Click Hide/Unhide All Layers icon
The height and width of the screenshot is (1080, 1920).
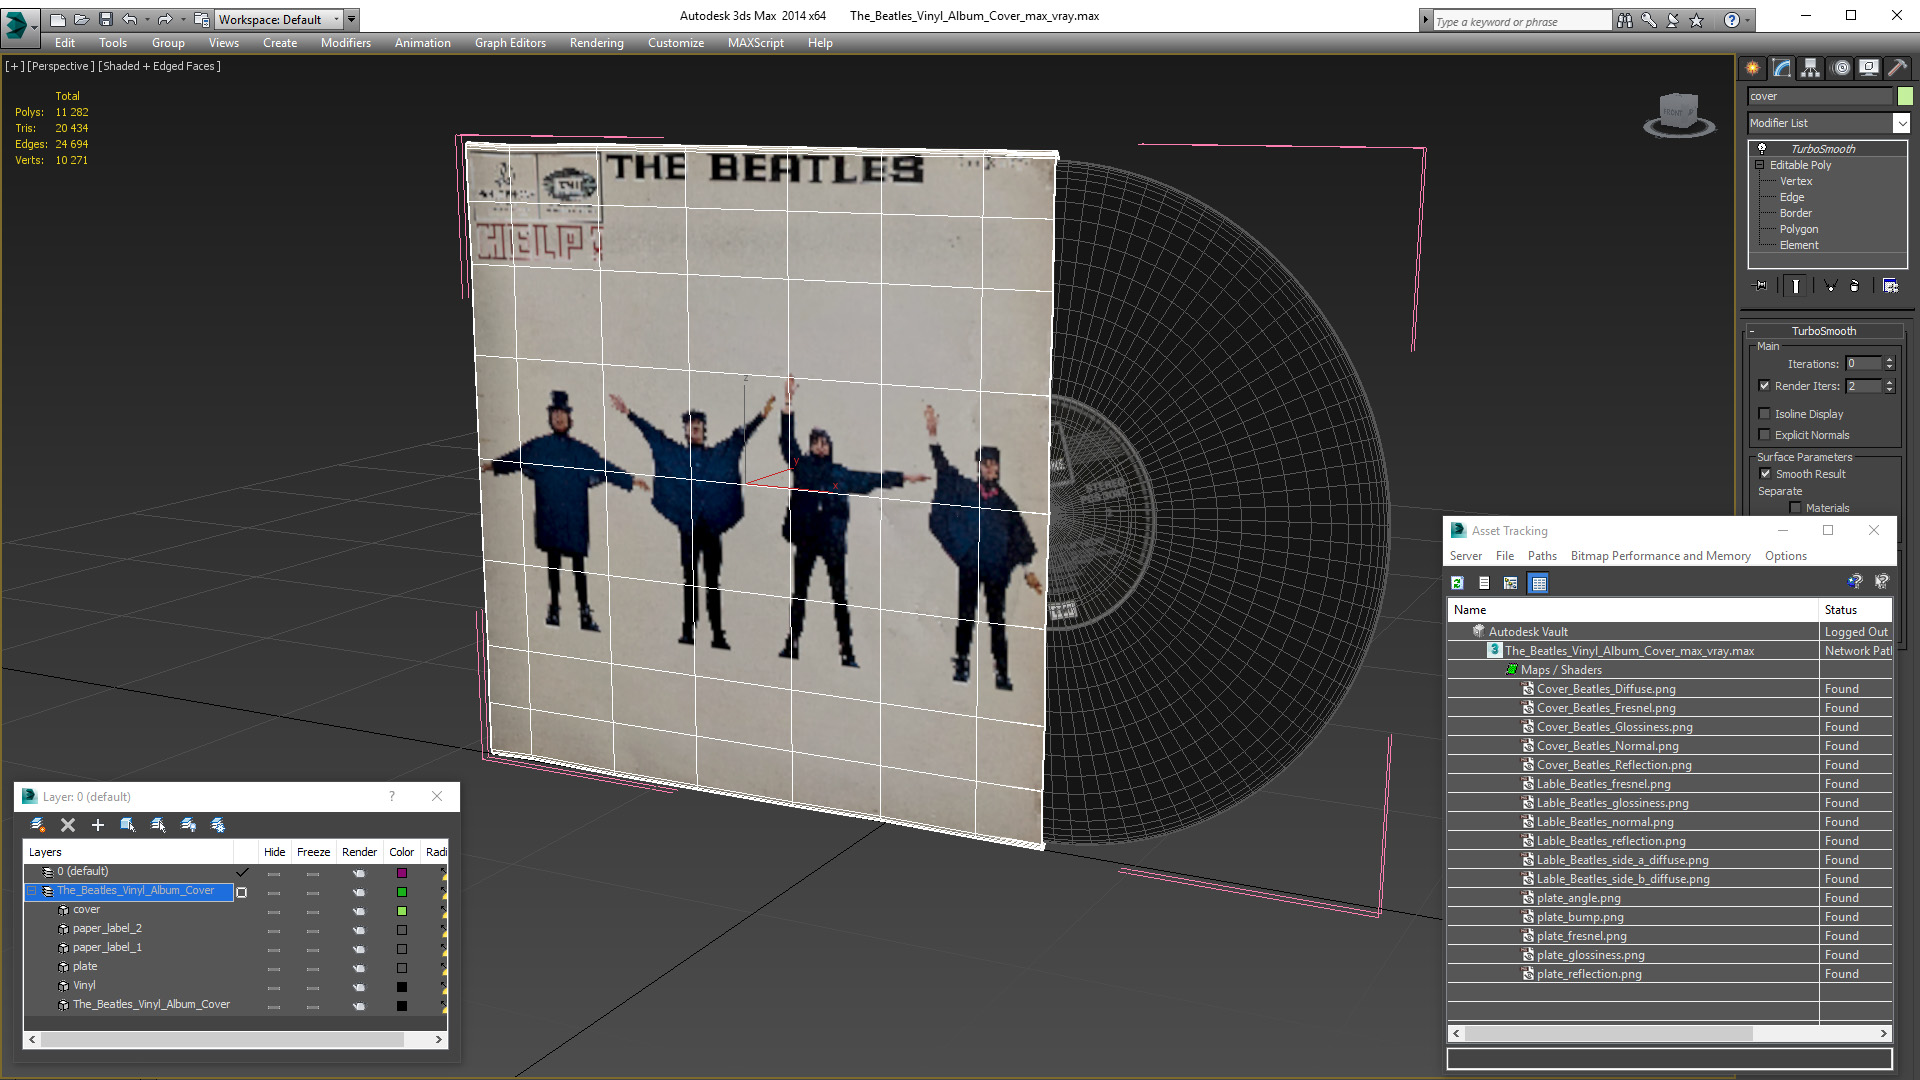tap(188, 825)
